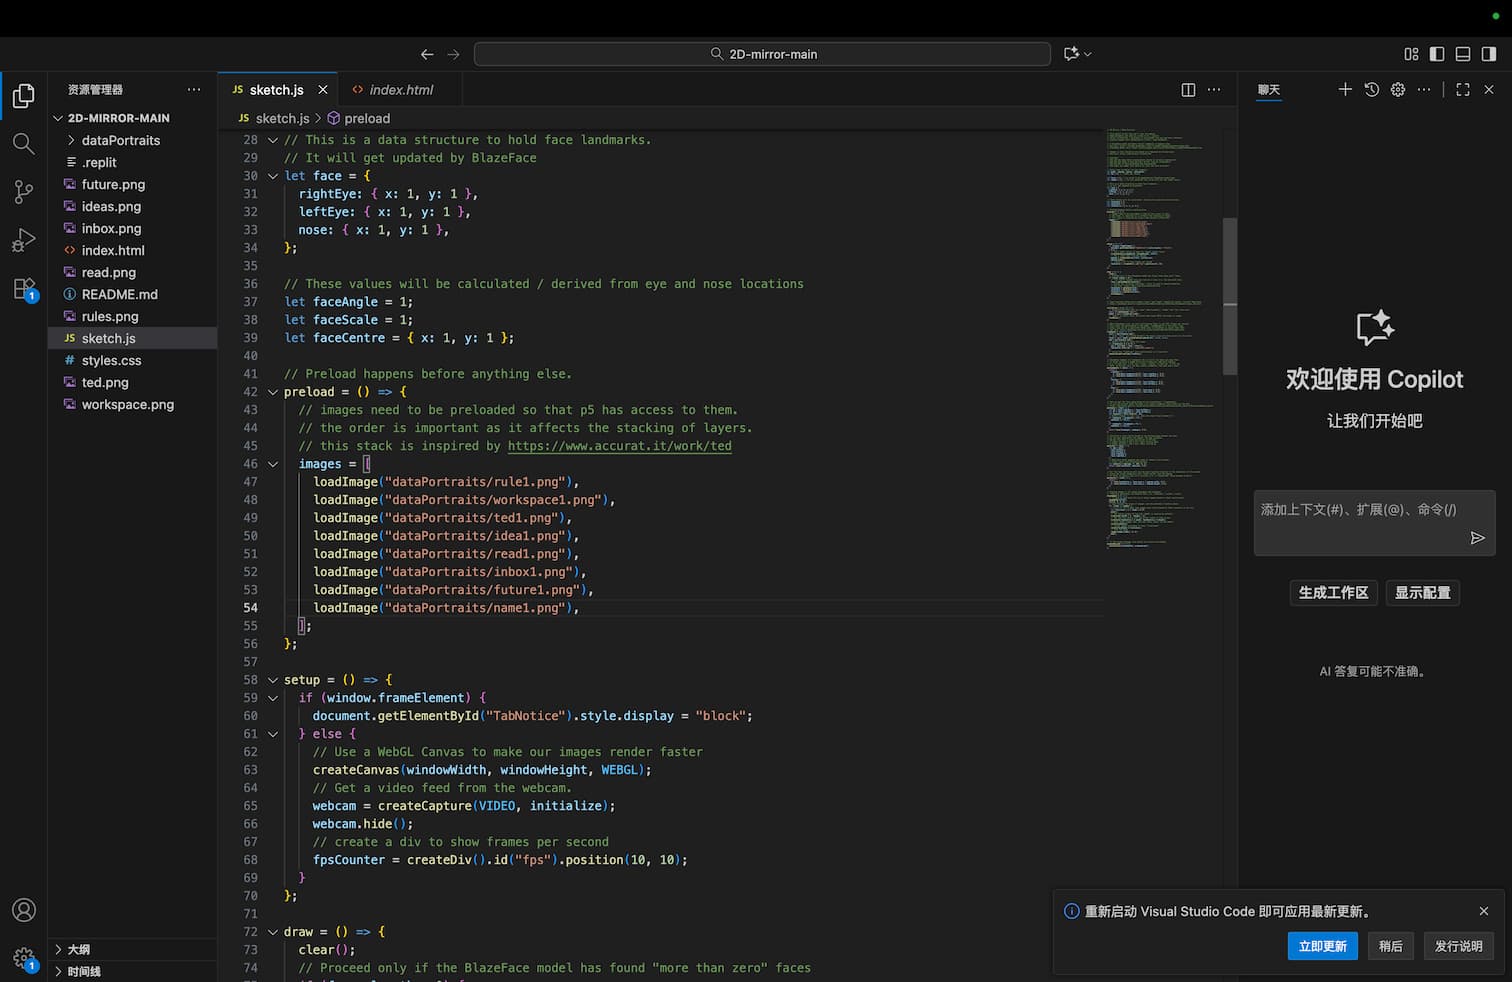Collapse the setup function fold arrow
Screen dimensions: 1512x982
pyautogui.click(x=272, y=680)
